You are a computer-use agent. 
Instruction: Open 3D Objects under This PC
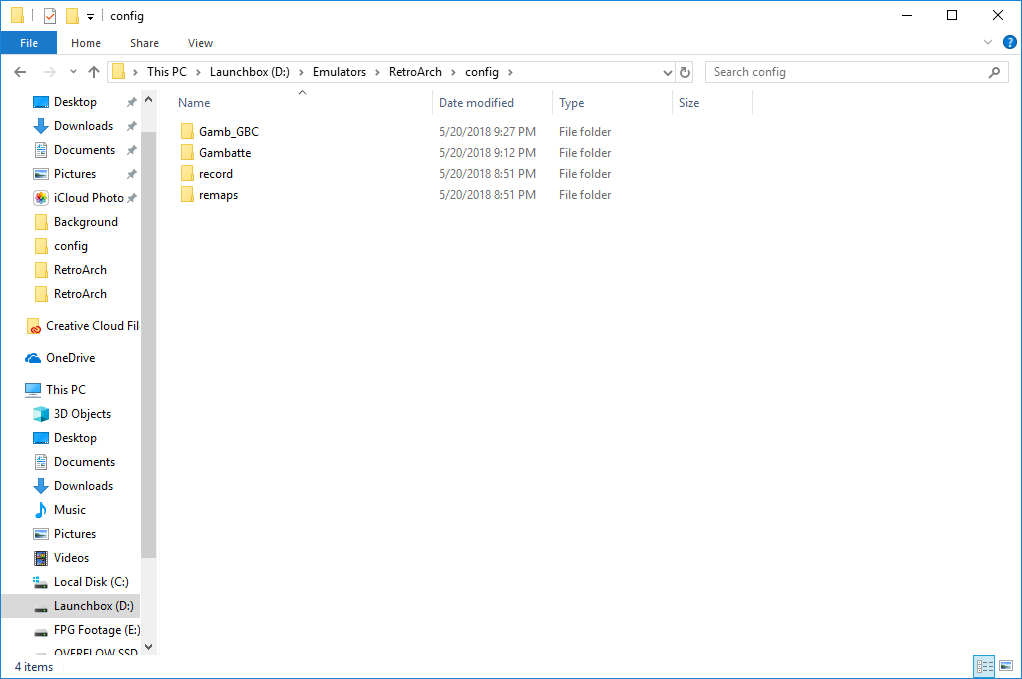[82, 414]
